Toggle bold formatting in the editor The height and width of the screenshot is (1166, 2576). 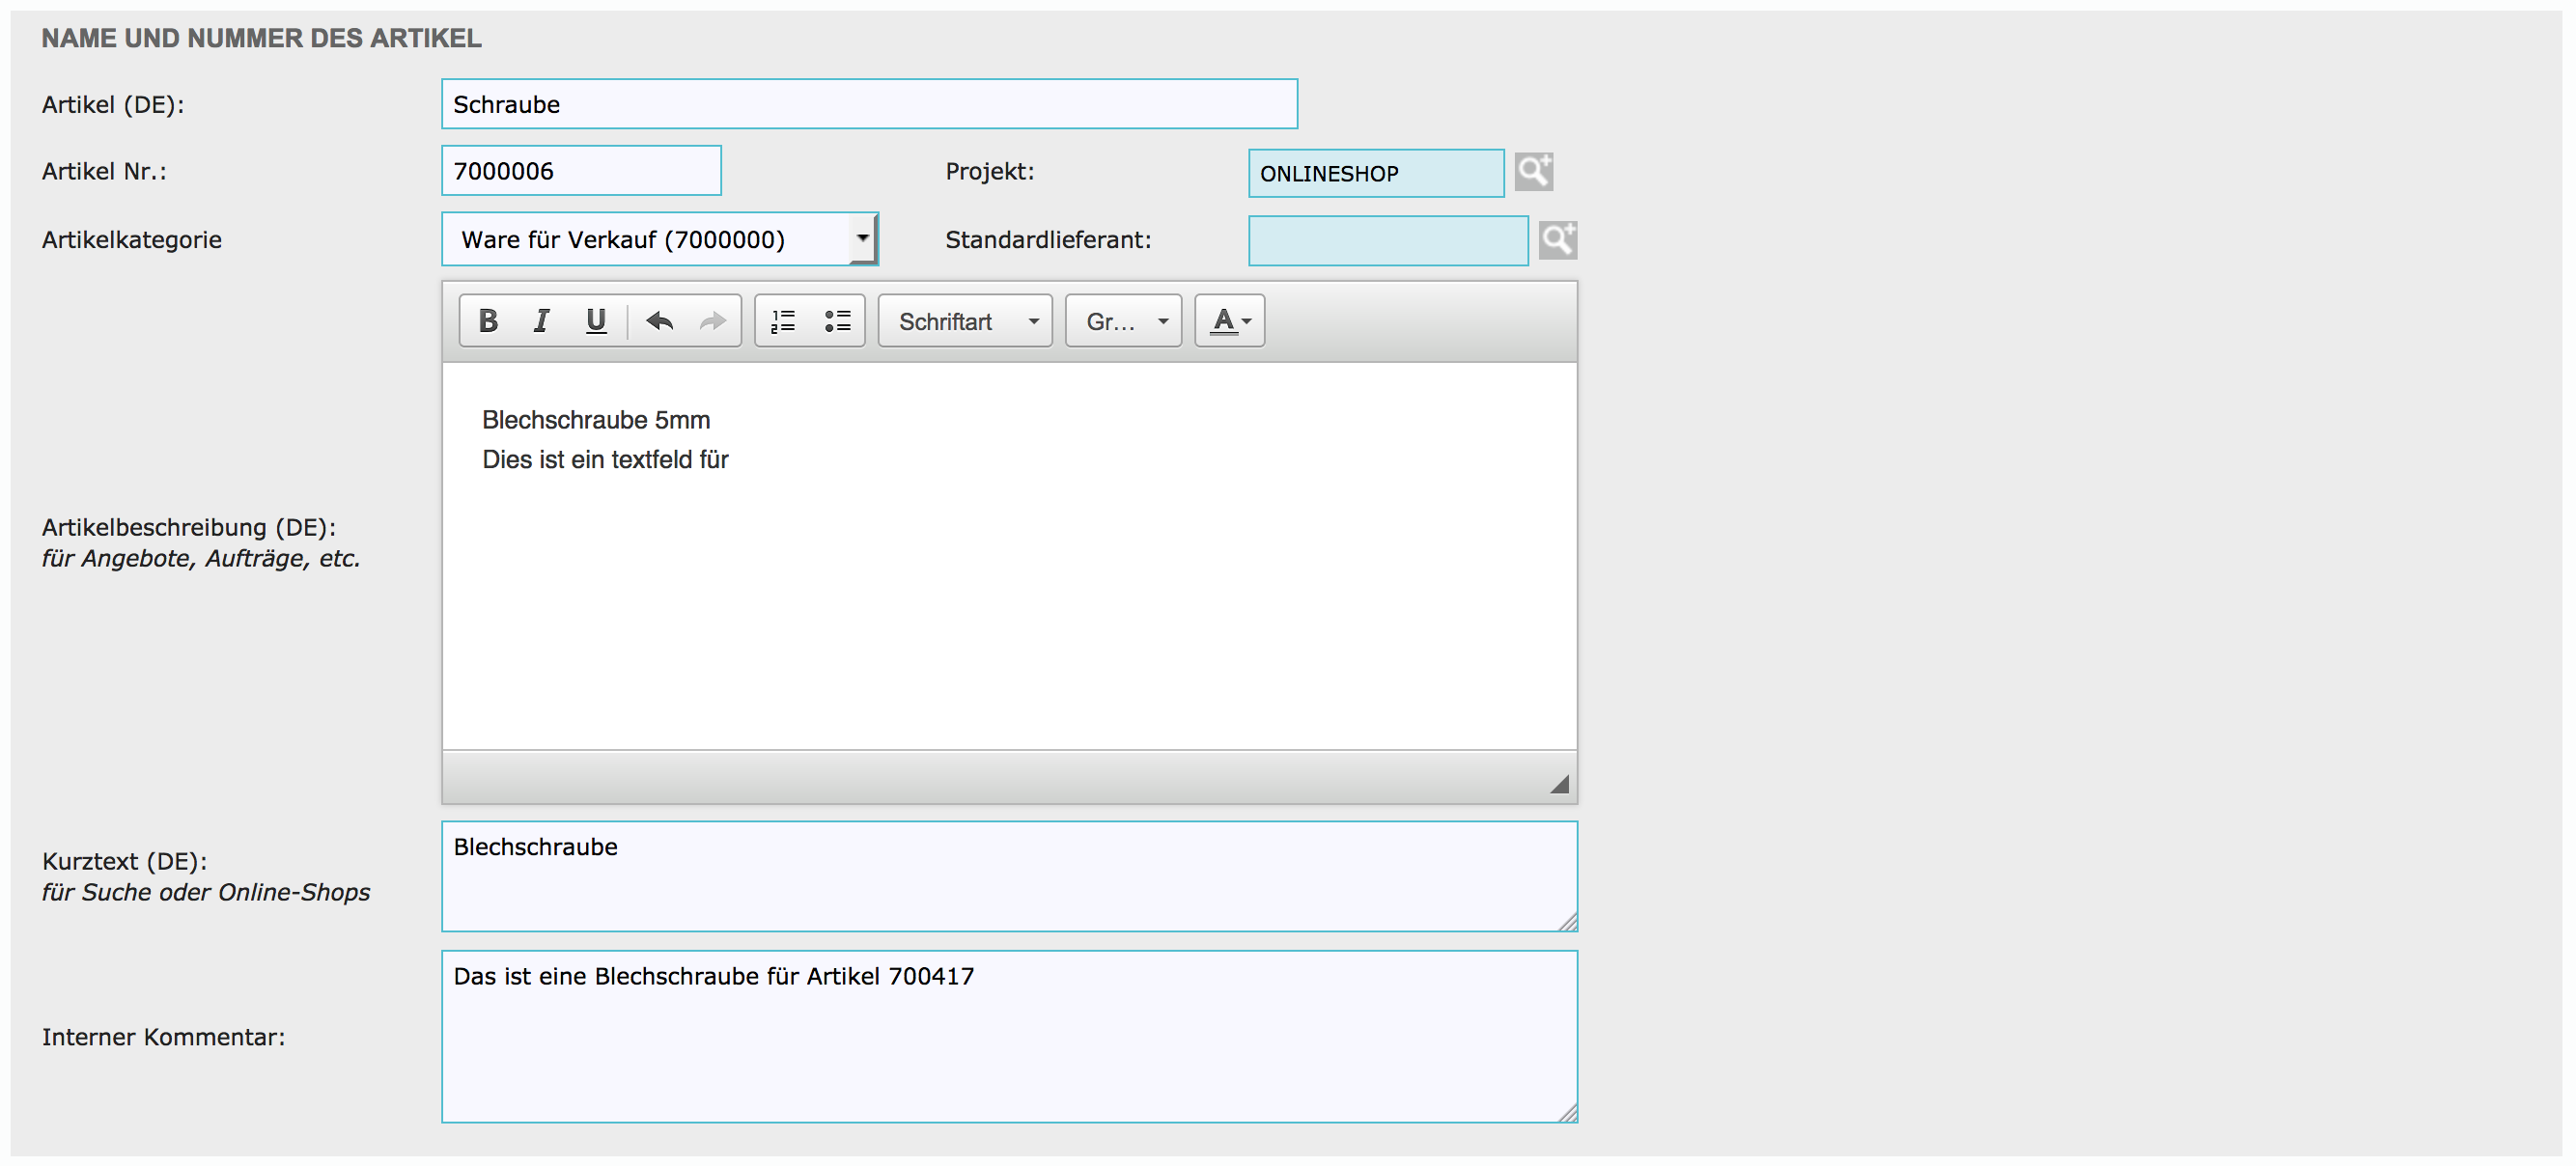488,321
